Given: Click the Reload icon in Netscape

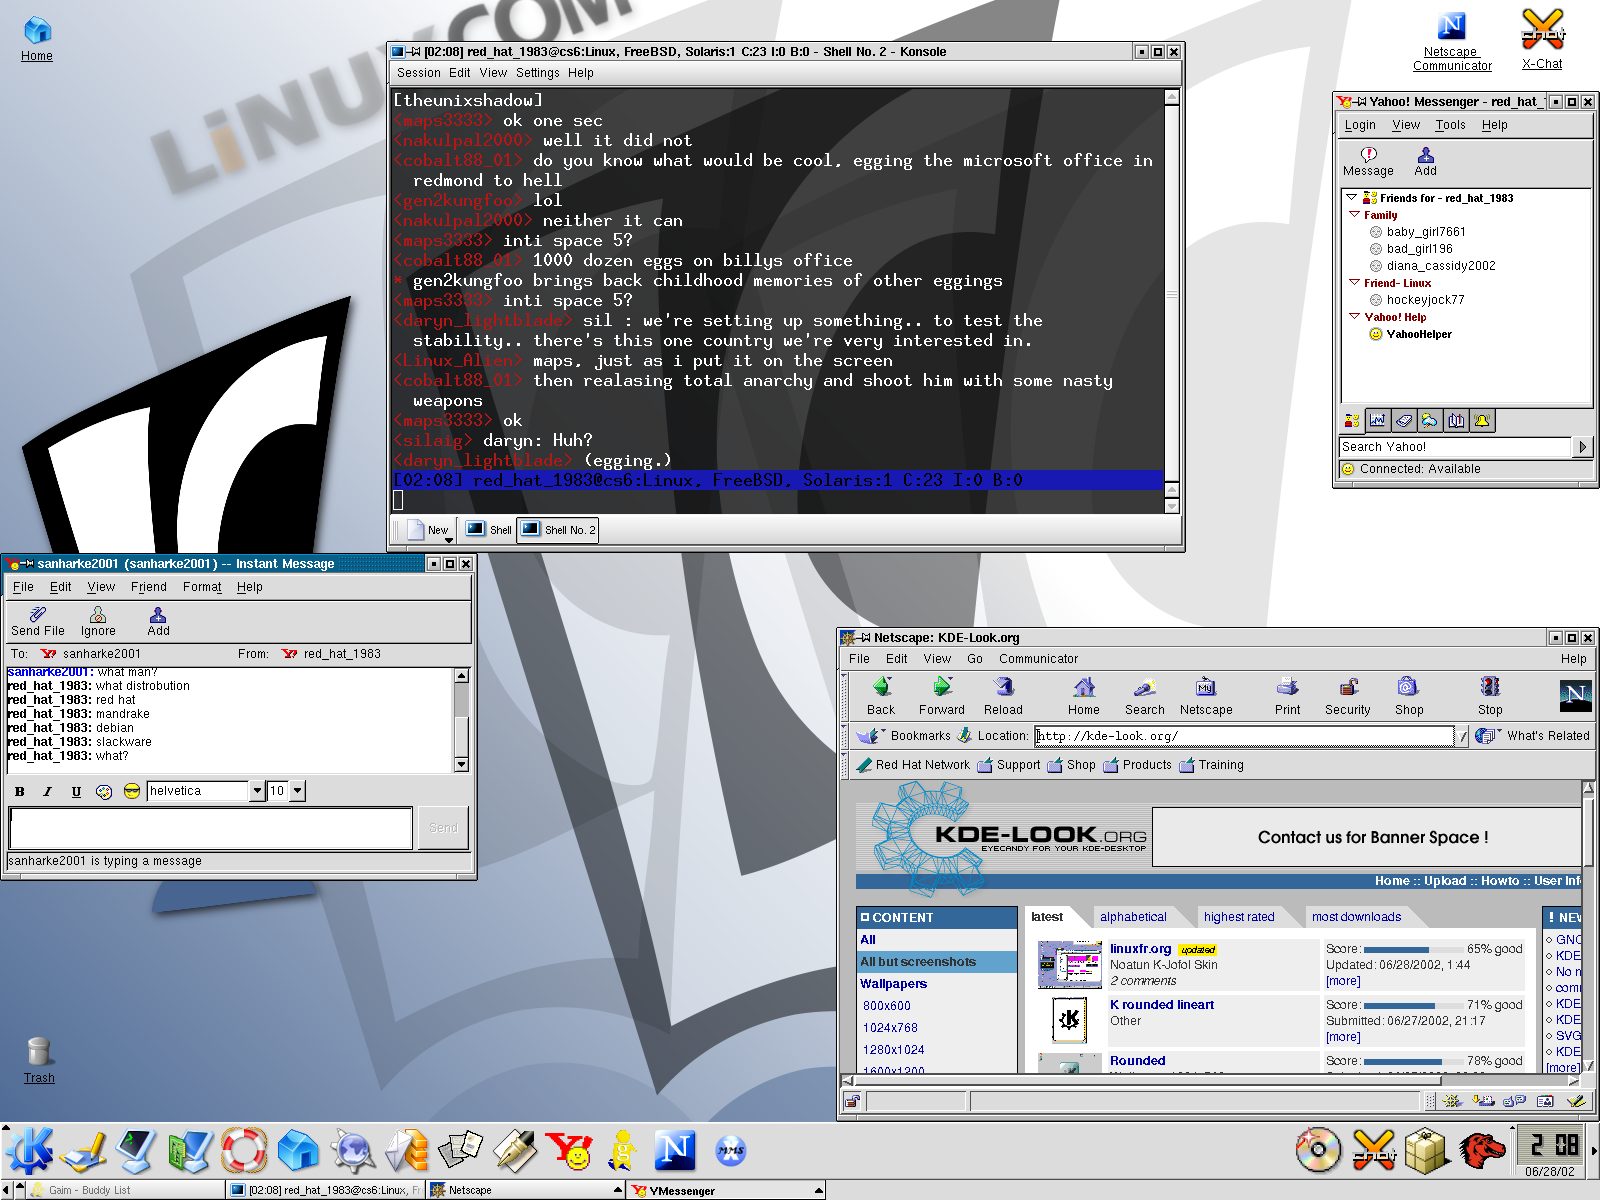Looking at the screenshot, I should 1003,696.
